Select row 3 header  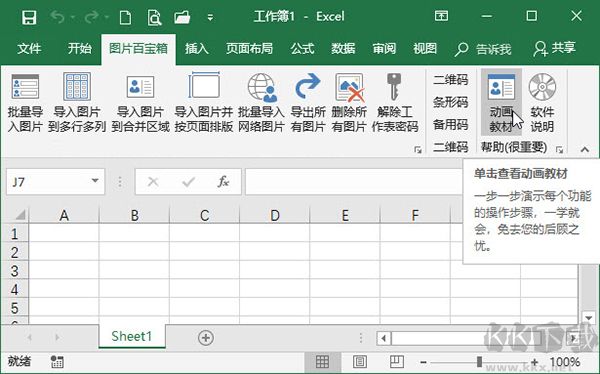tap(15, 271)
